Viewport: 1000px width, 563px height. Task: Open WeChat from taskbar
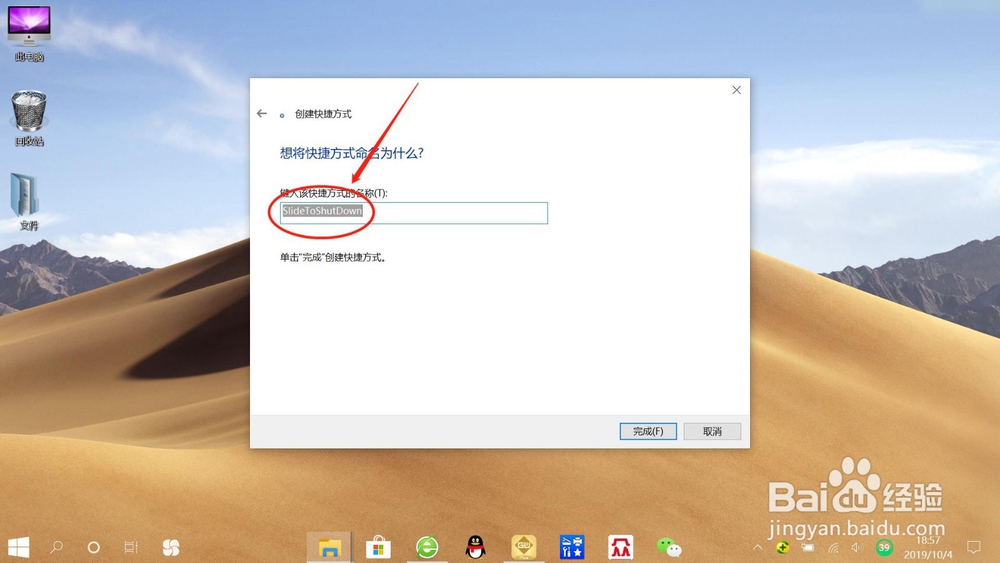click(669, 547)
